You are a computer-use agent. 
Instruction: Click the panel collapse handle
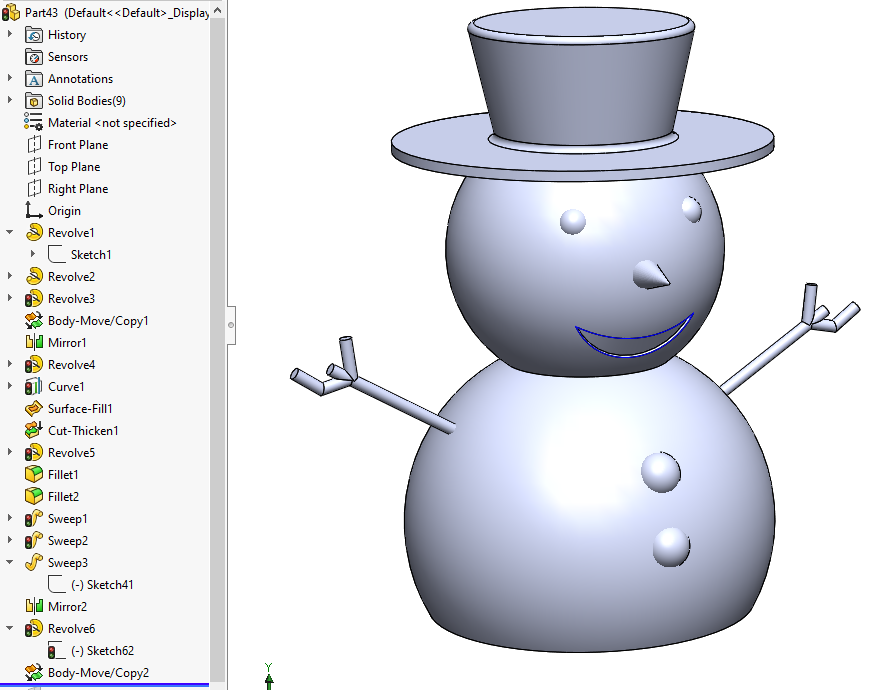pos(231,325)
